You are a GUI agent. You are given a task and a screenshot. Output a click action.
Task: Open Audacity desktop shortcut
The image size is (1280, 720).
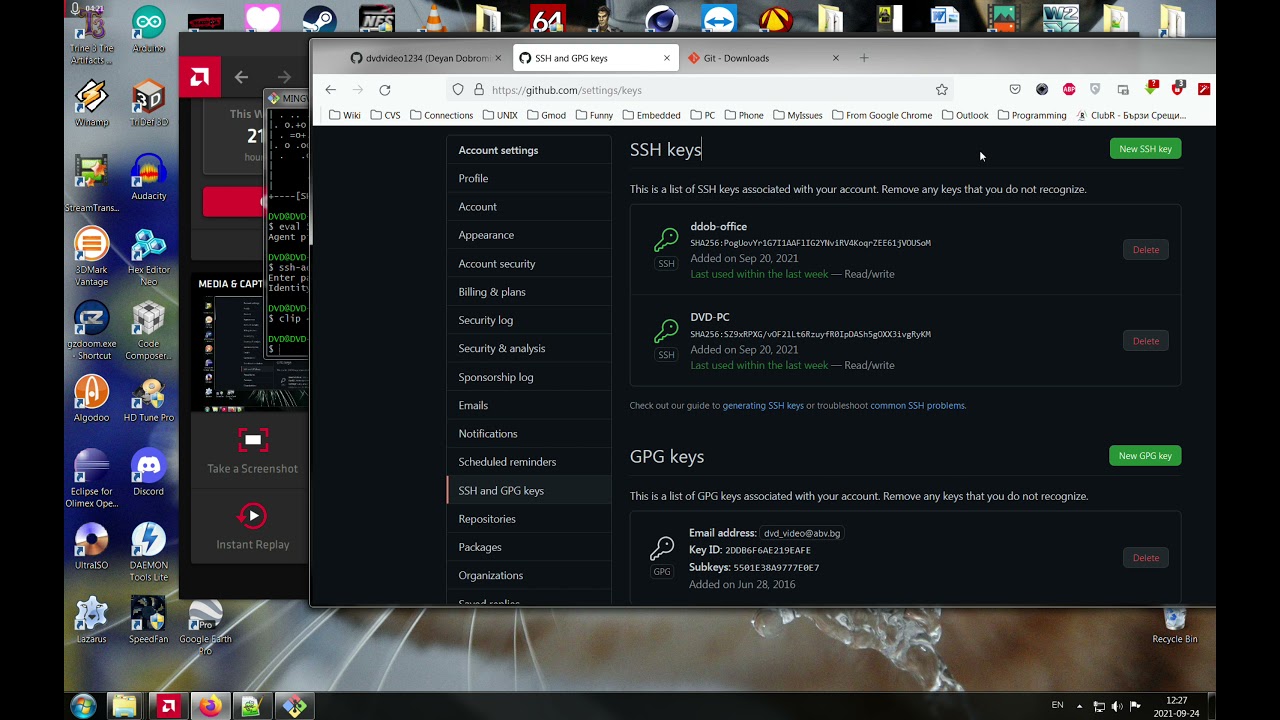(x=148, y=178)
